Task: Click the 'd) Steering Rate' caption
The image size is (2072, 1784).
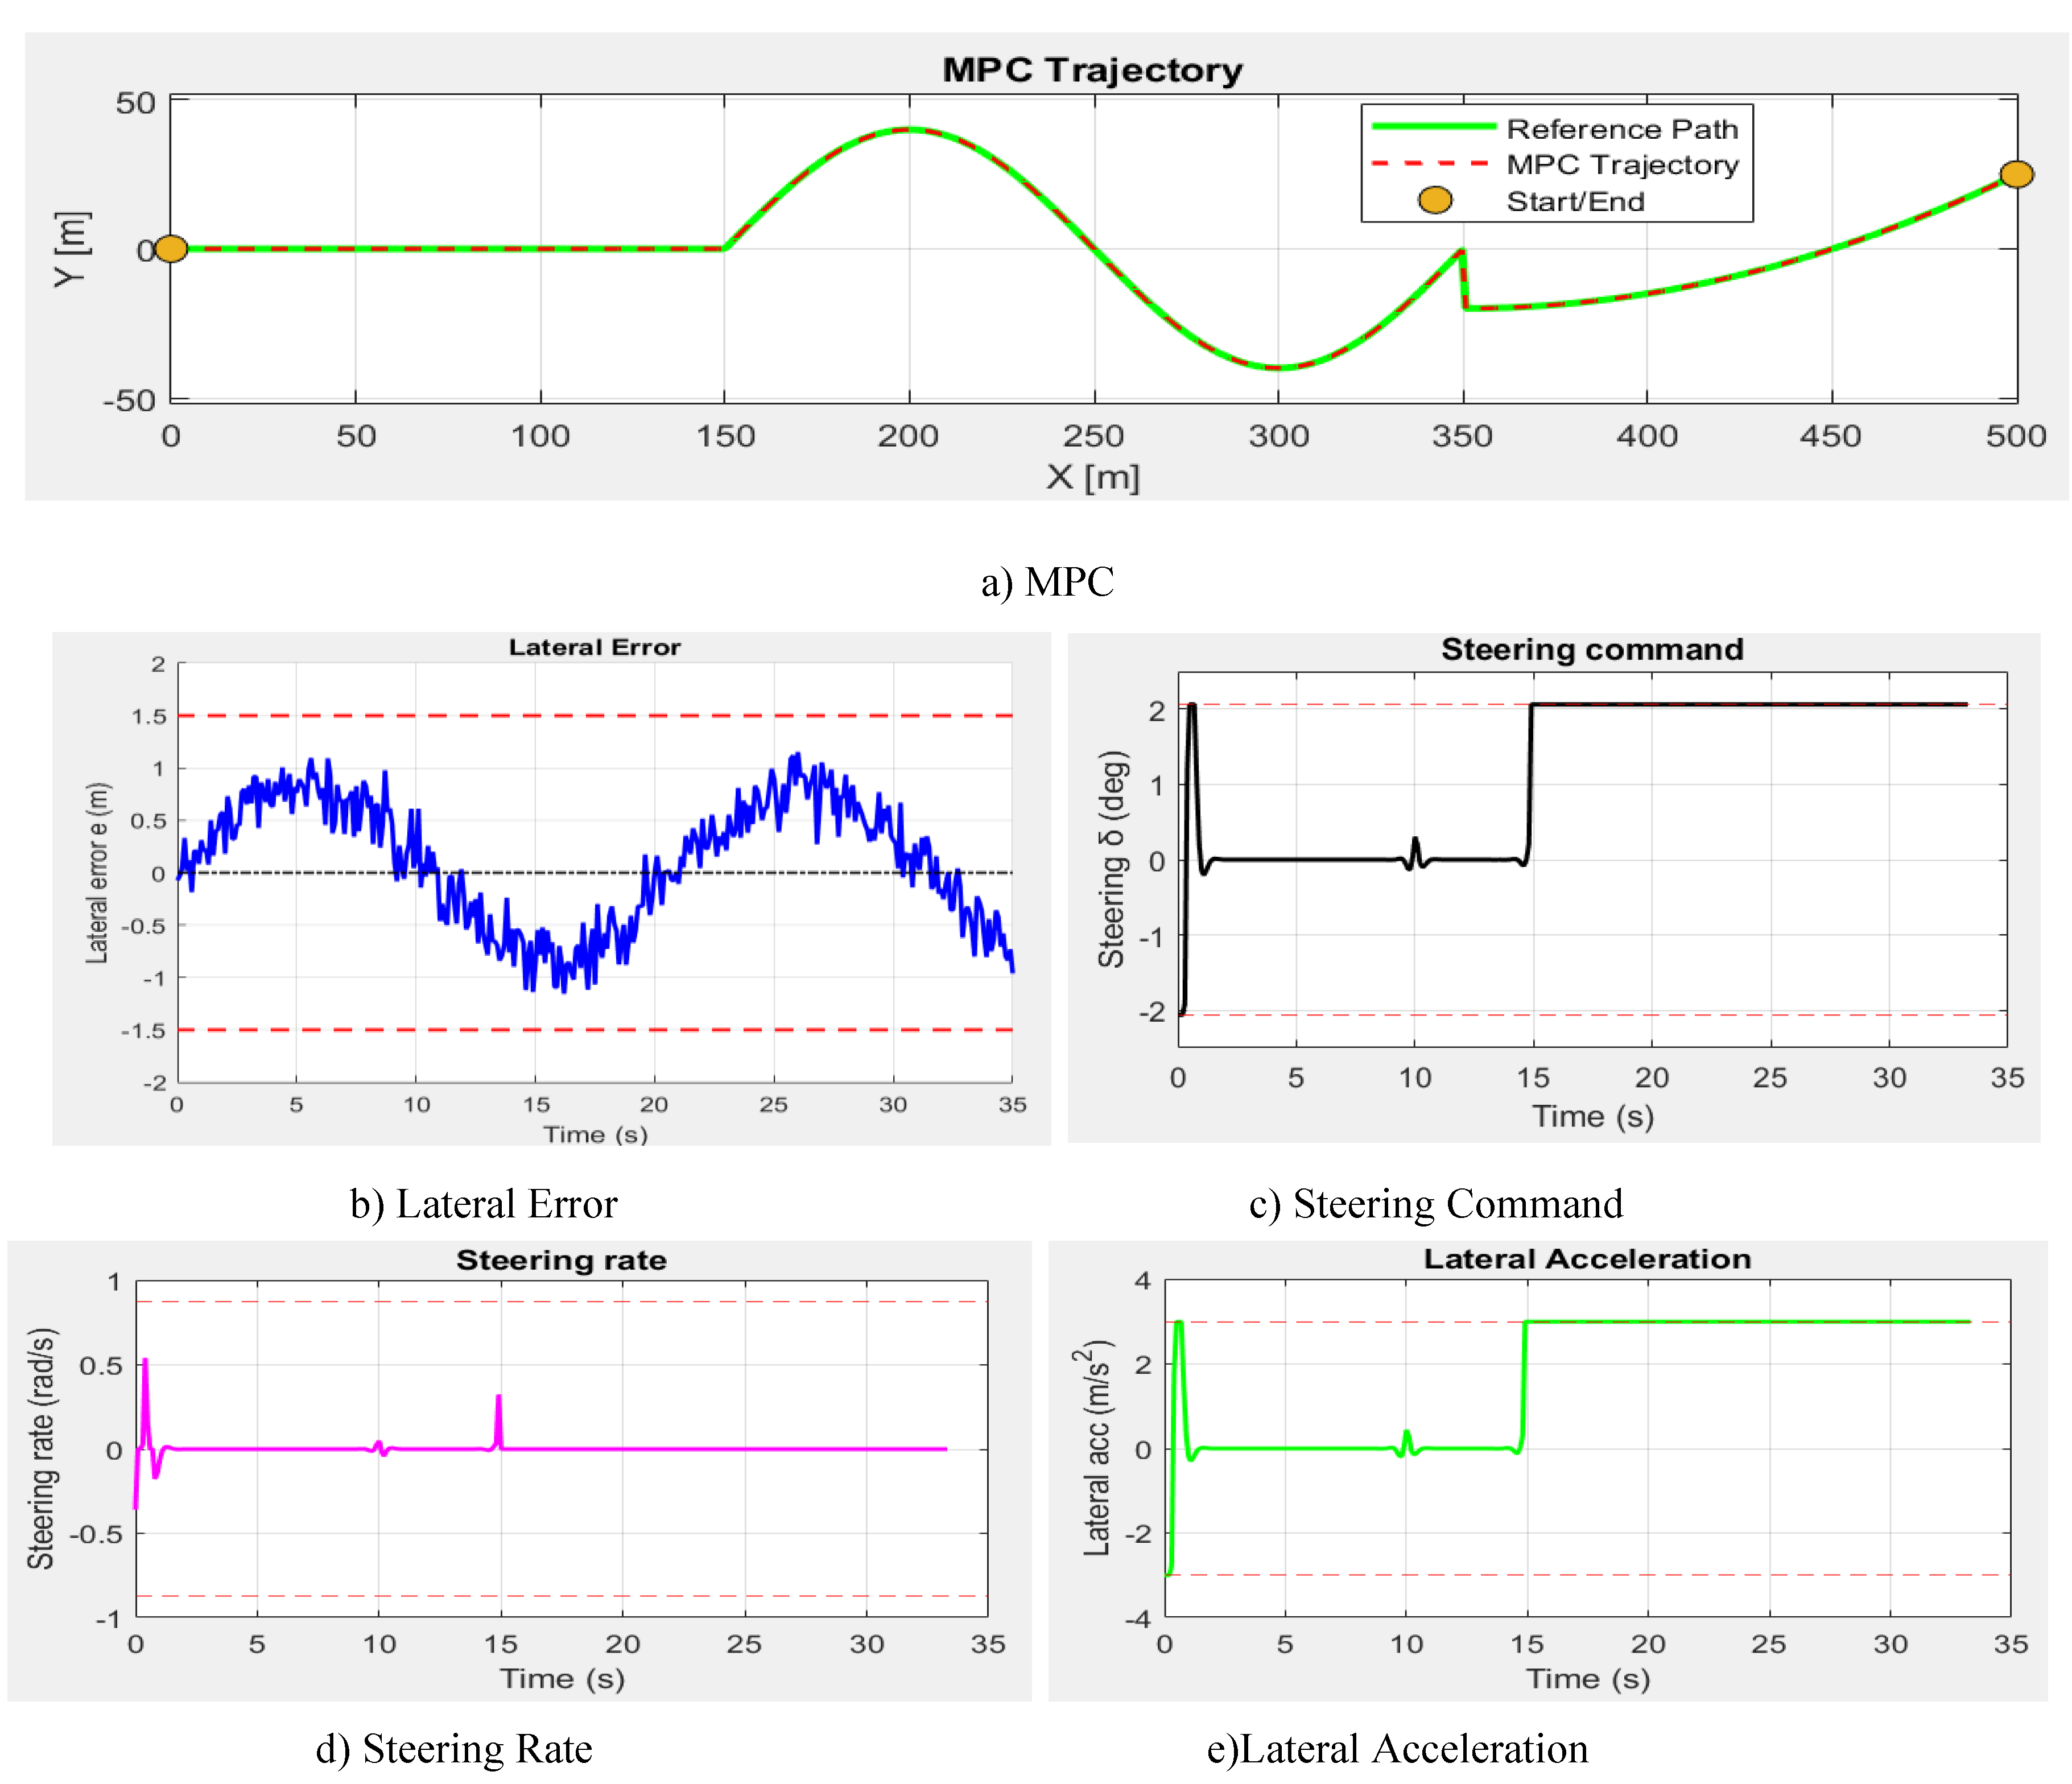Action: [454, 1748]
